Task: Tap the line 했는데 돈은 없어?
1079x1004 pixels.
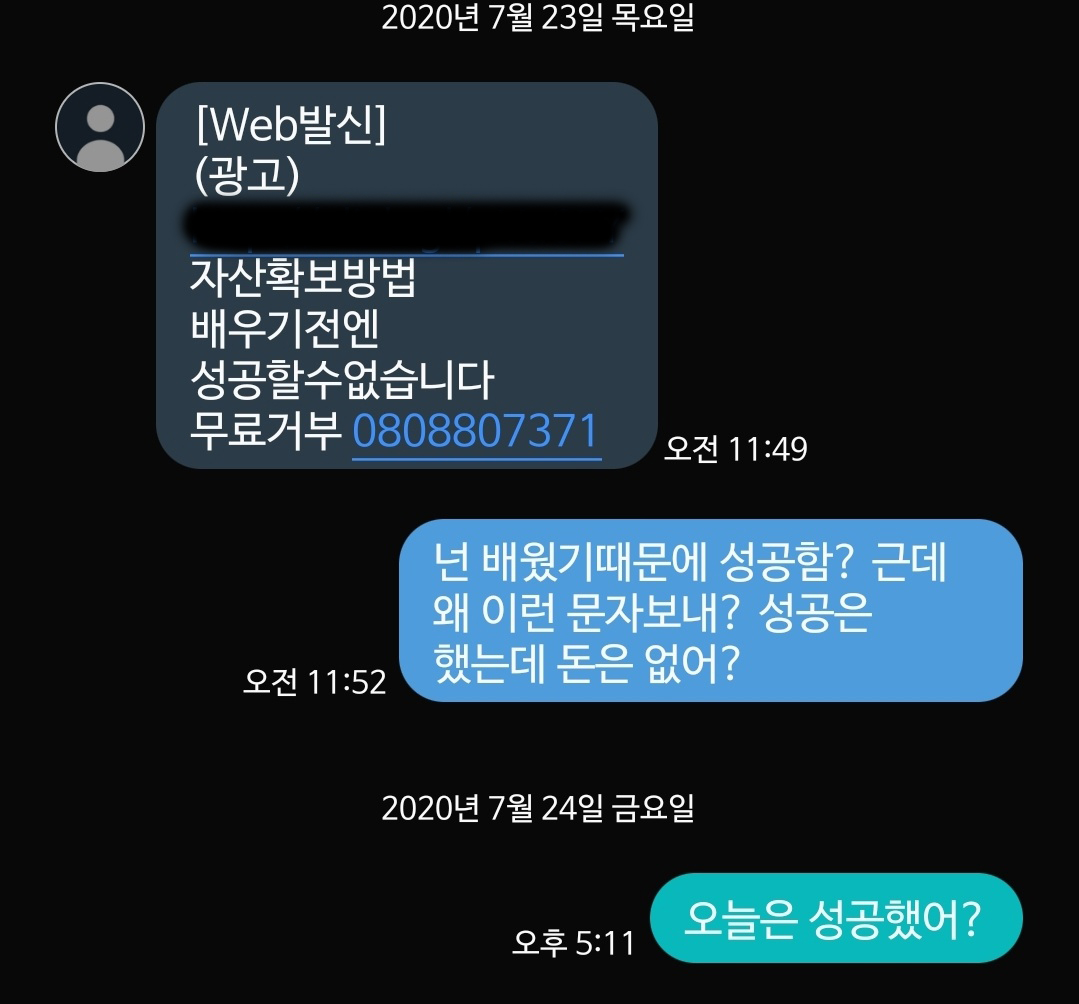Action: (x=586, y=663)
